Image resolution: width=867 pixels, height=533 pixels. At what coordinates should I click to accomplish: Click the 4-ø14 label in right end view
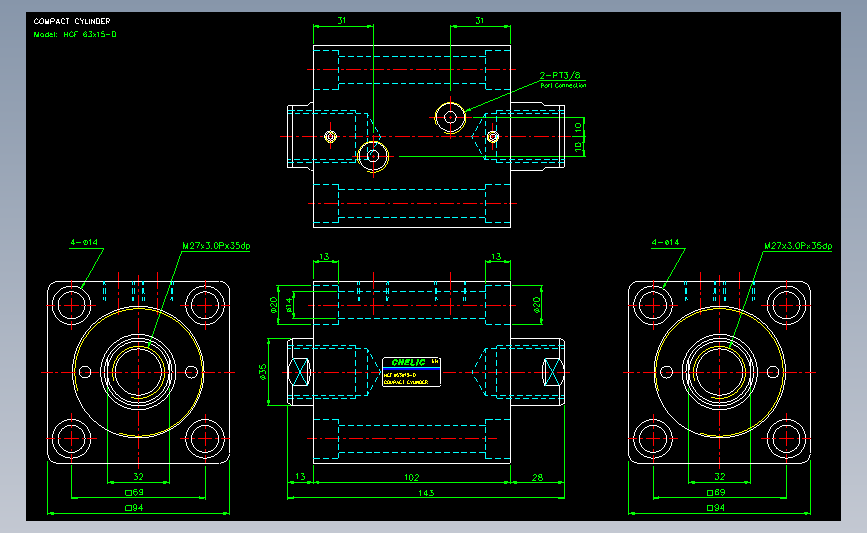(x=665, y=242)
